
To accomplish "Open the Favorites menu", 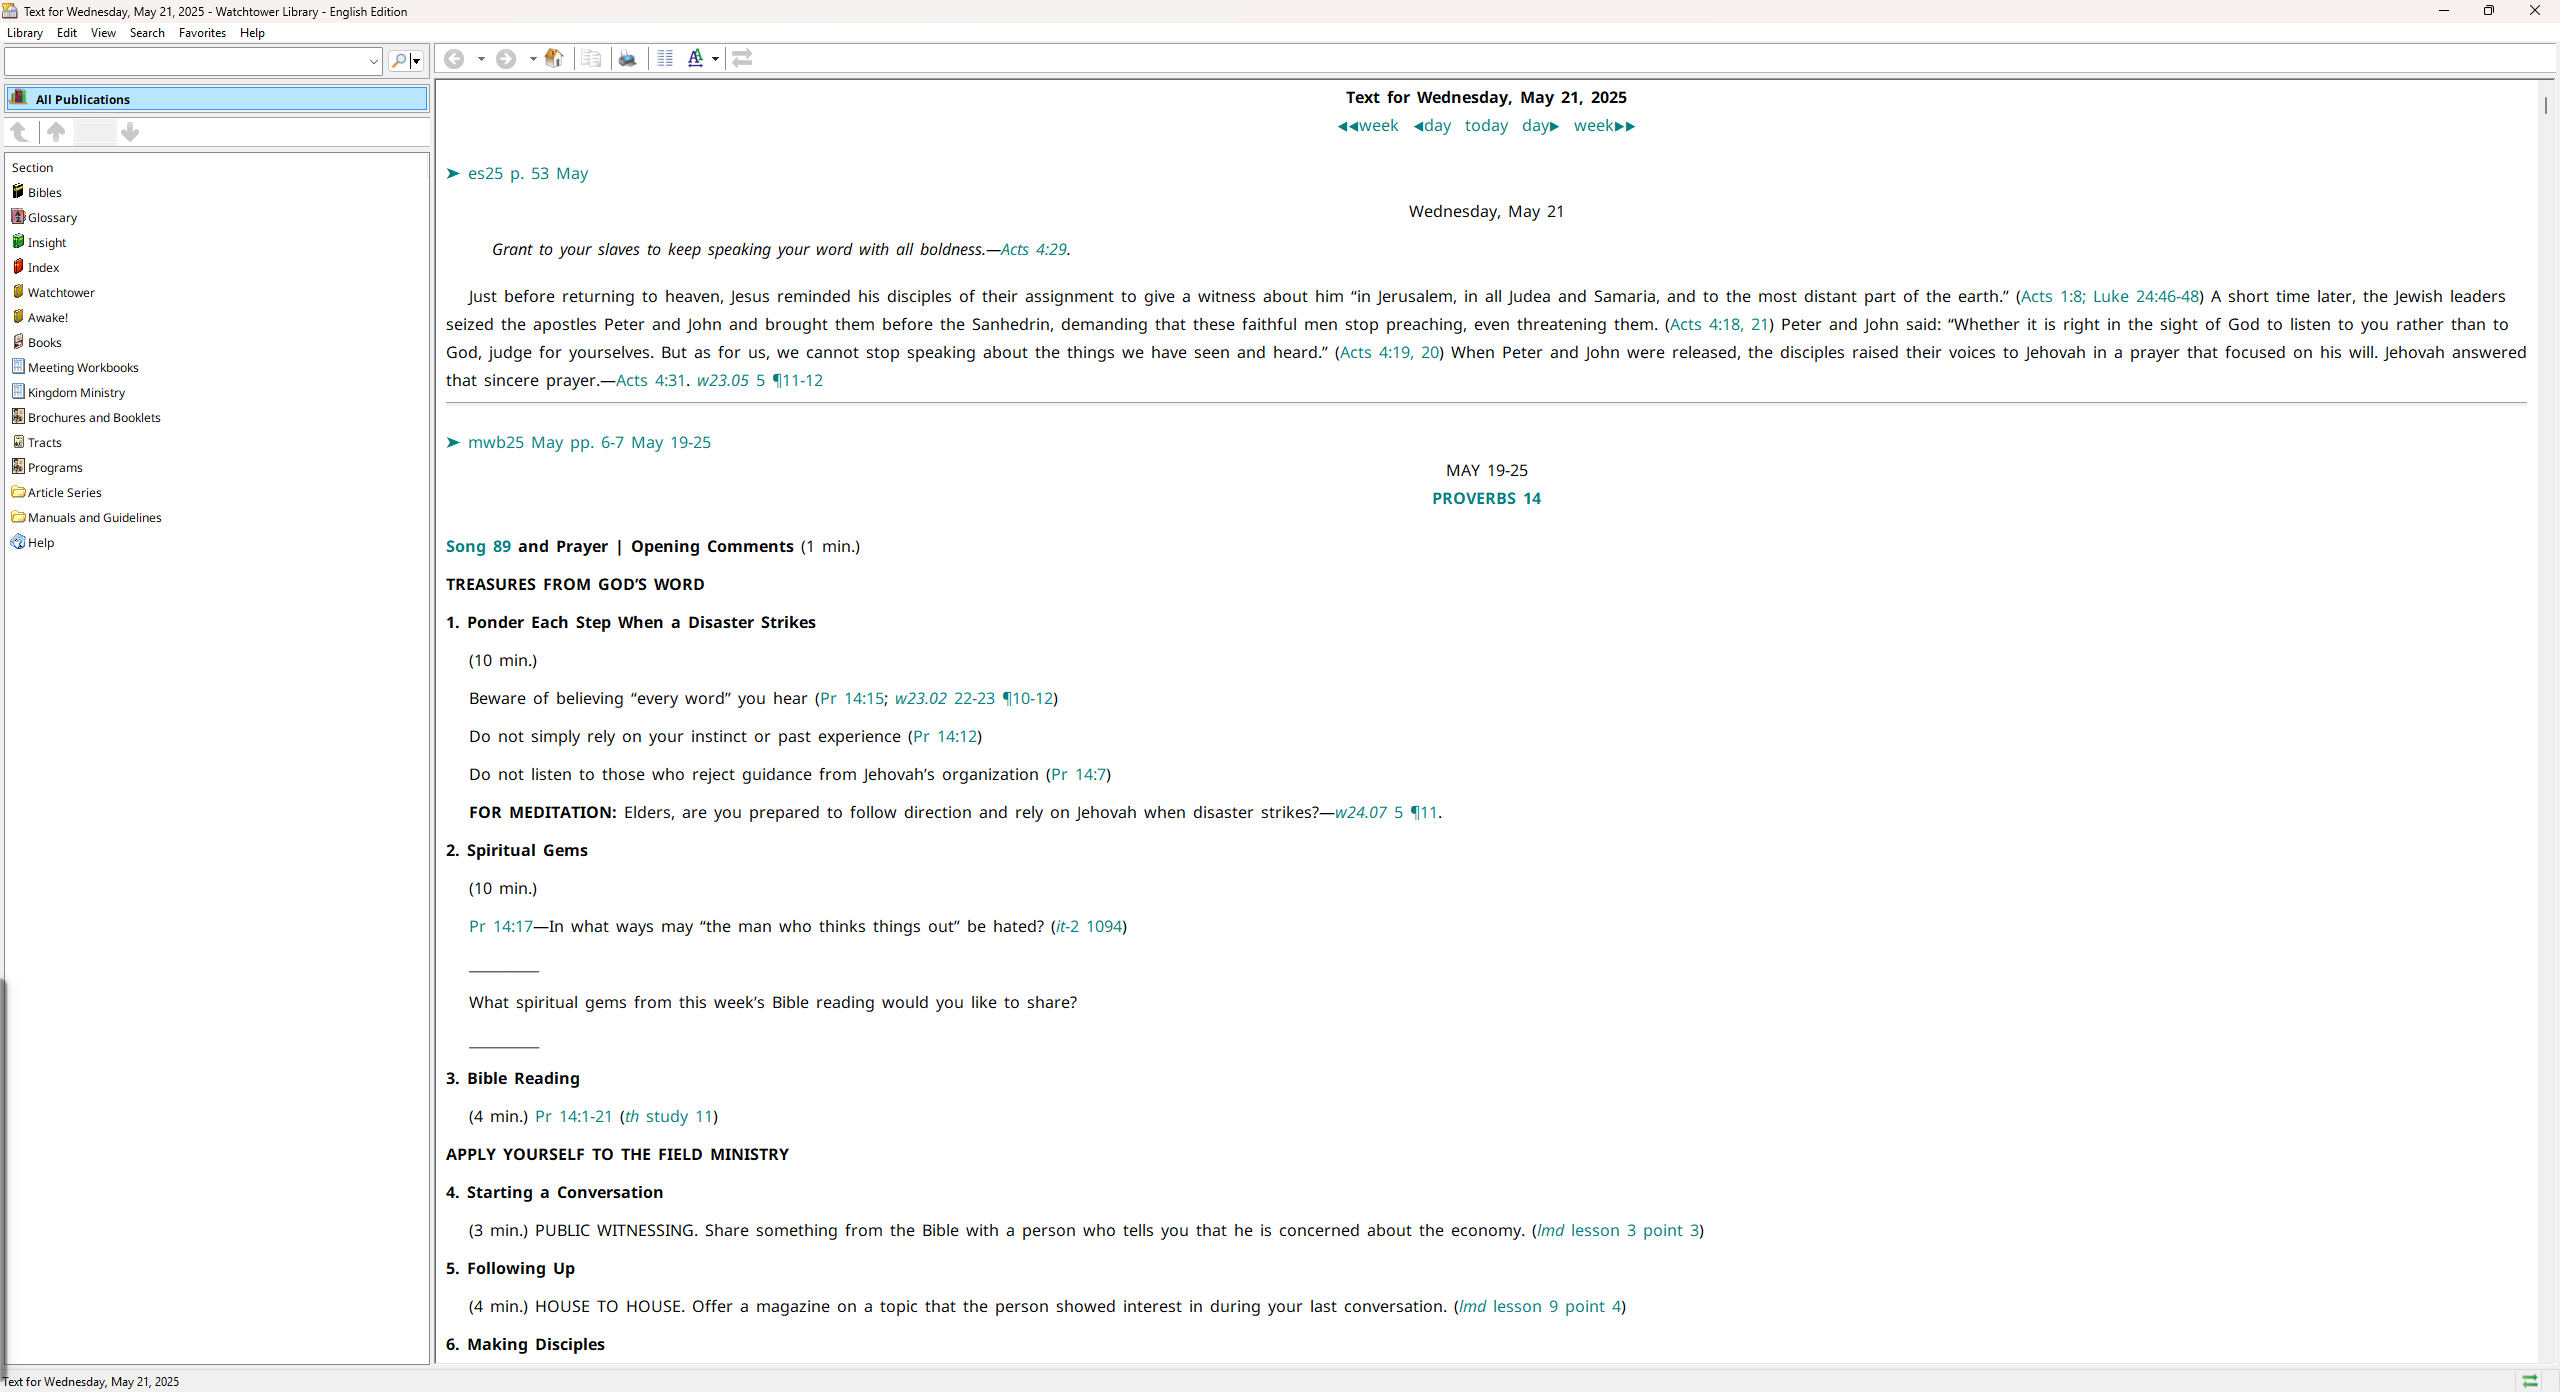I will coord(202,33).
